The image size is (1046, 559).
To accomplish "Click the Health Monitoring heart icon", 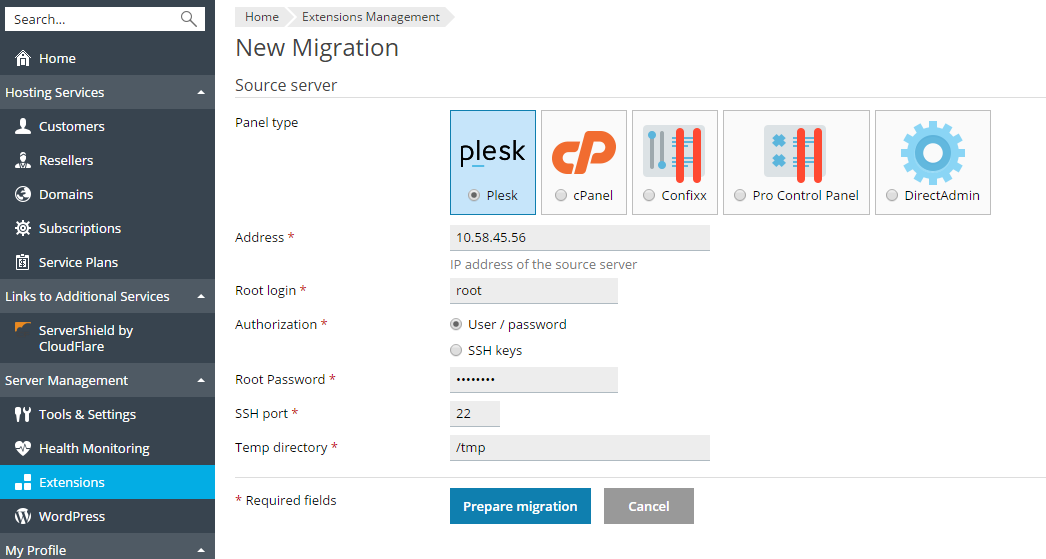I will 23,449.
